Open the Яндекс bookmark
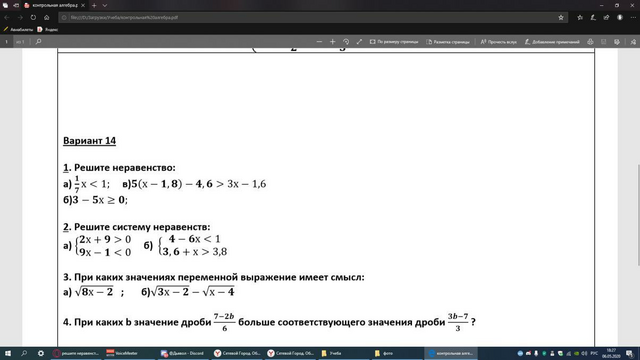The image size is (640, 360). point(47,29)
